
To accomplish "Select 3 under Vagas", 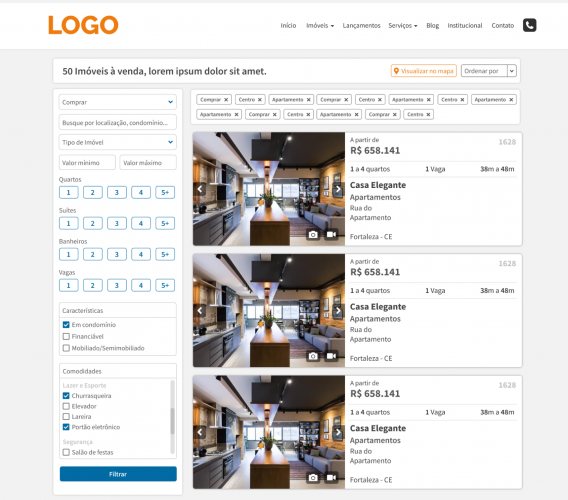I will click(x=117, y=286).
